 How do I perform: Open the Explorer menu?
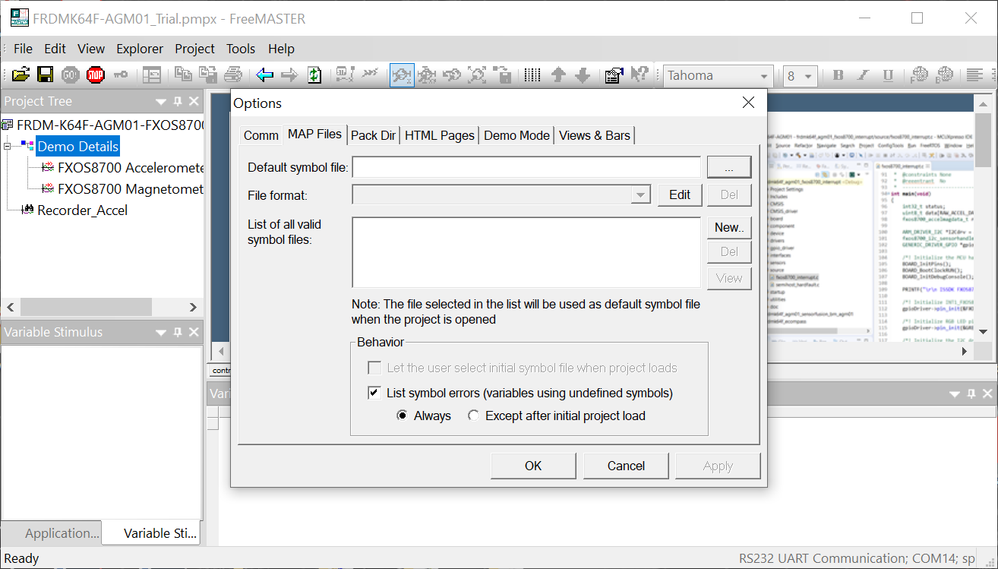(x=139, y=49)
